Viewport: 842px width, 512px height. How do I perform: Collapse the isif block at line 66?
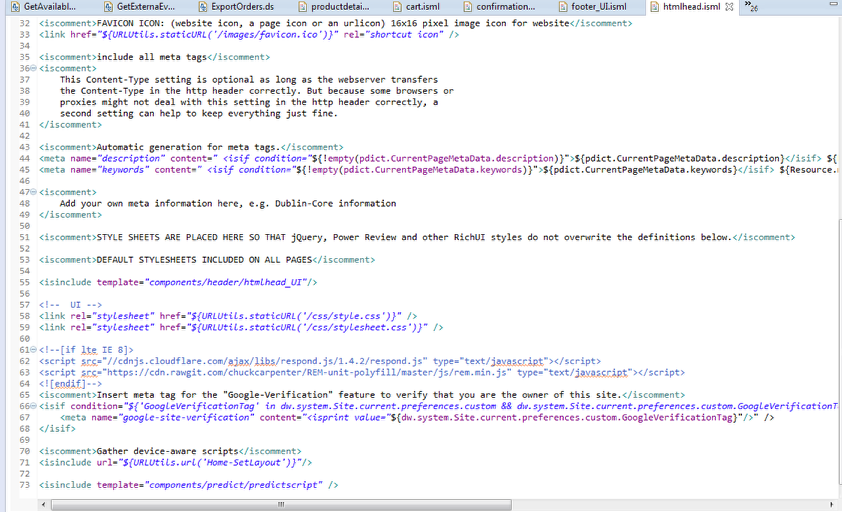pos(33,406)
